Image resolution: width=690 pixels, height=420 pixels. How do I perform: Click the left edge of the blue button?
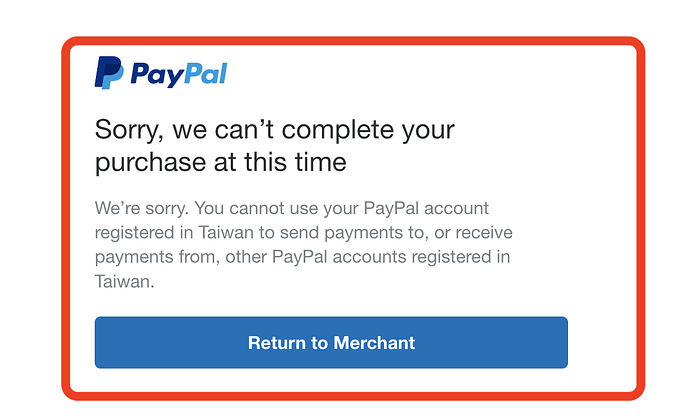click(101, 343)
